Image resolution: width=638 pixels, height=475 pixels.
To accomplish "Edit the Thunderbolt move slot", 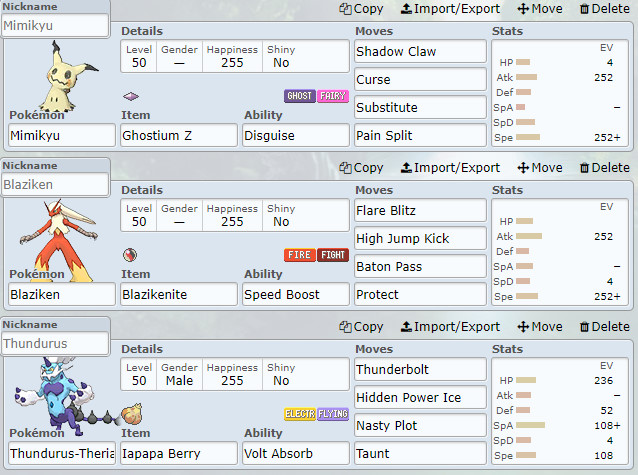I will click(x=420, y=369).
